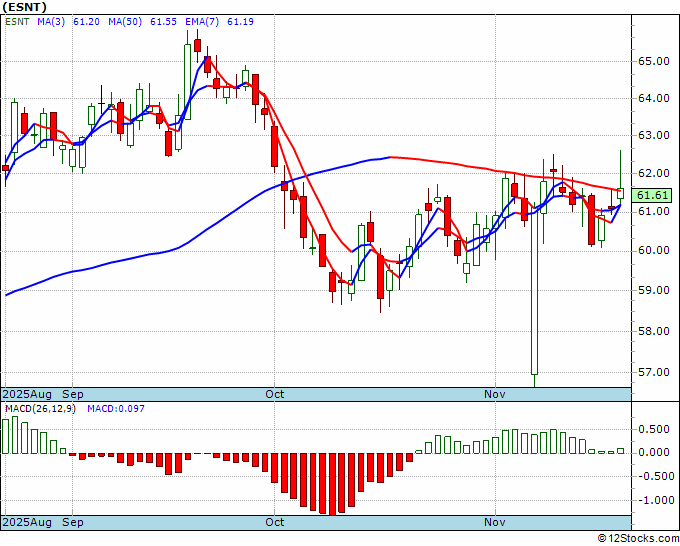Screen dimensions: 680x546
Task: Click the 63.00 price axis label
Action: [654, 135]
